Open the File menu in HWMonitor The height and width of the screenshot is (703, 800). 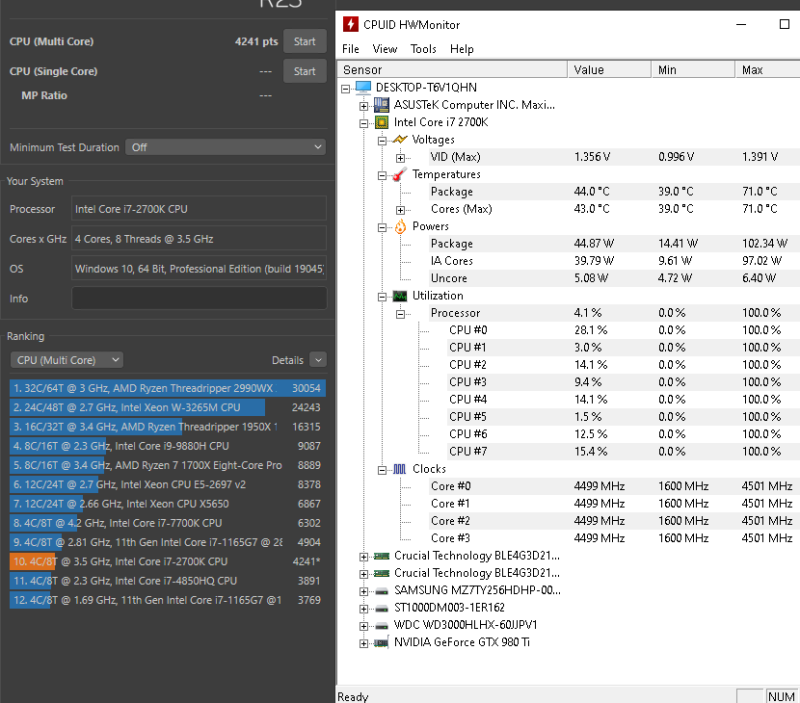pos(351,49)
